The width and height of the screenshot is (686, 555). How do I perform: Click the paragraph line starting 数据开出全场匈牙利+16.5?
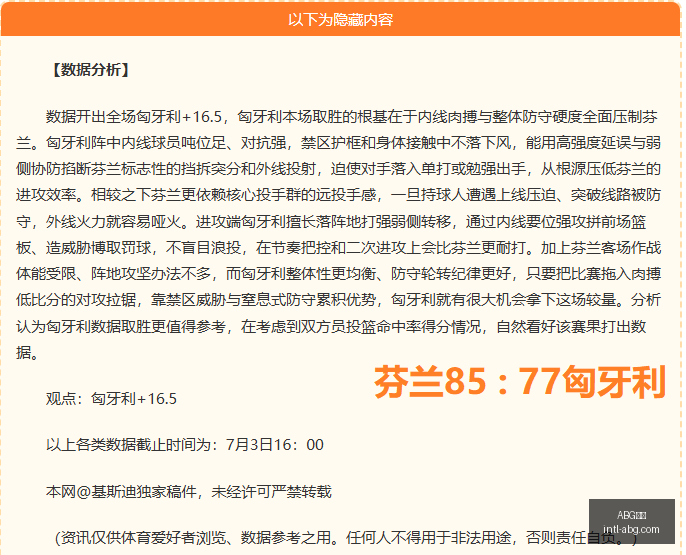[352, 117]
